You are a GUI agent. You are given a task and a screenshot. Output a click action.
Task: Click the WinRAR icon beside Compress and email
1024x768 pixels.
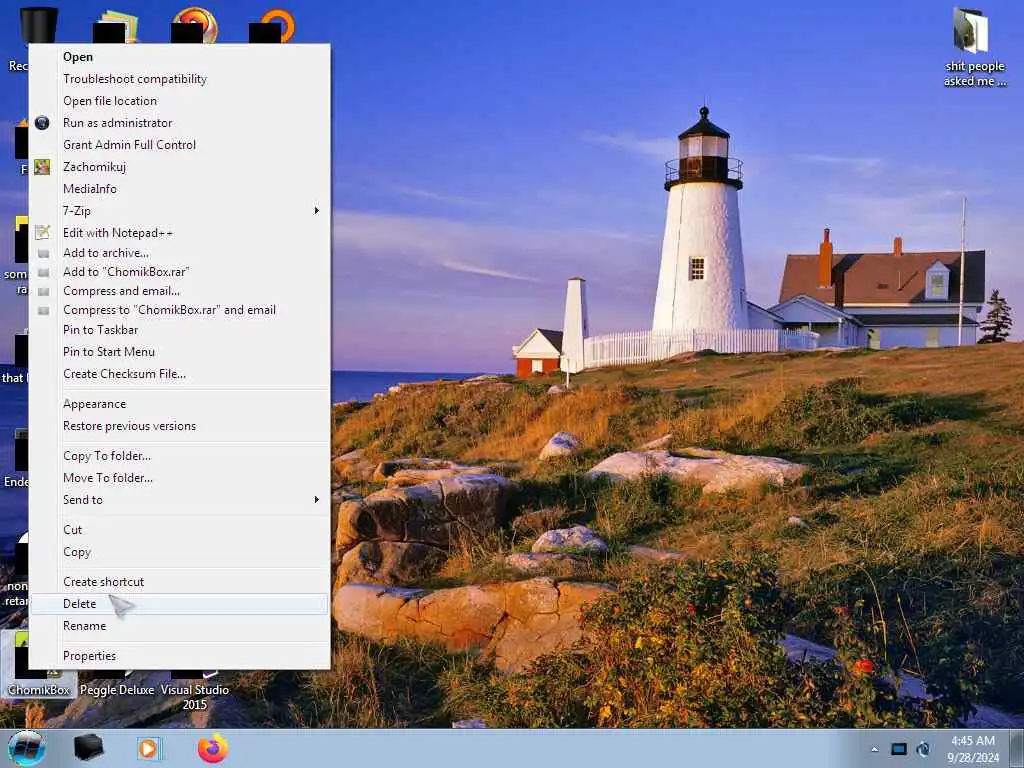click(43, 291)
